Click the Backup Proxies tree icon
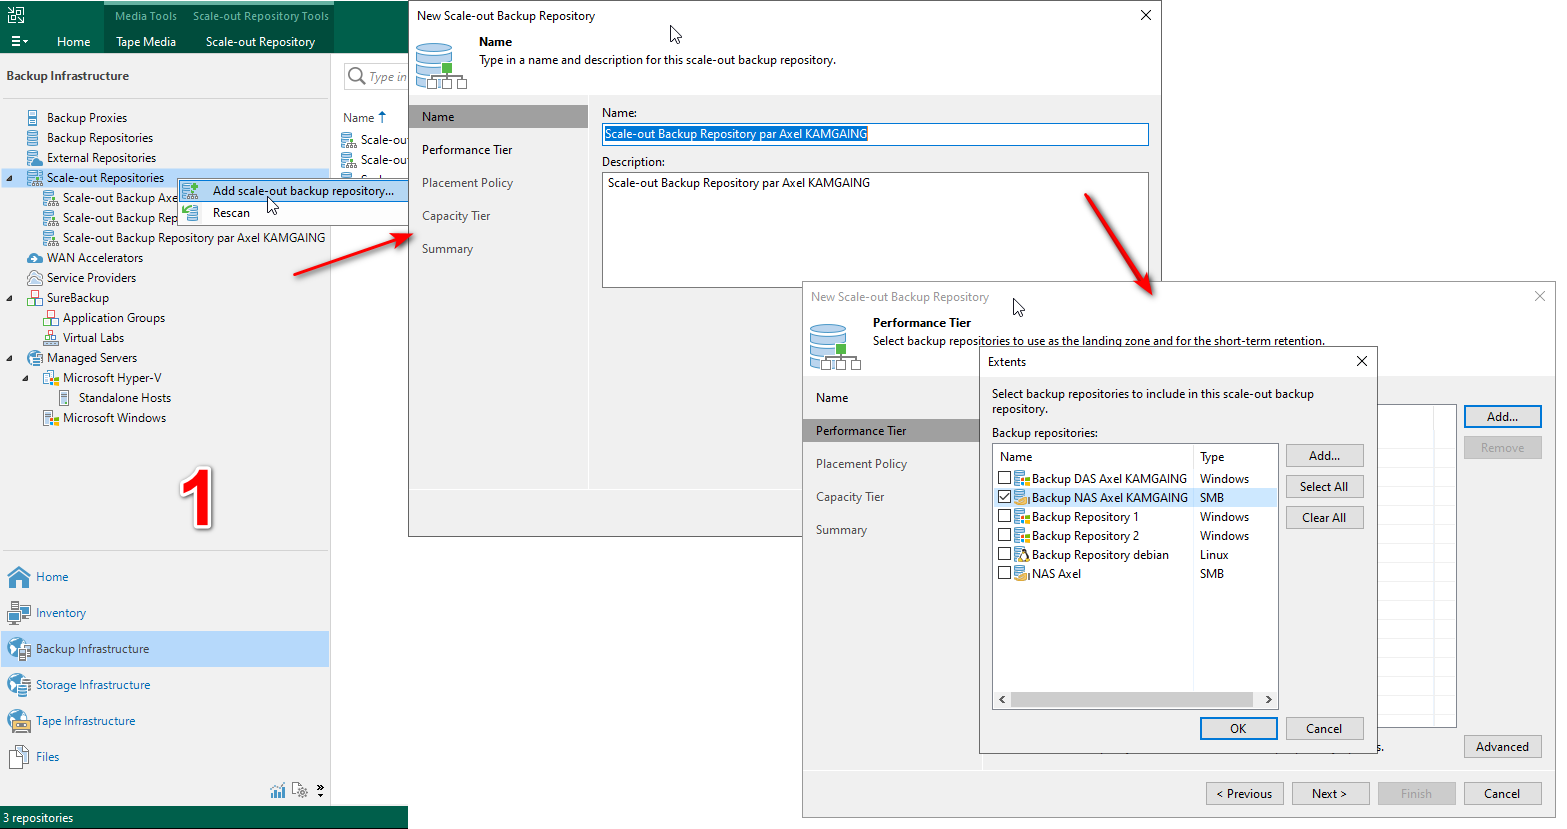Viewport: 1567px width, 829px height. [33, 118]
